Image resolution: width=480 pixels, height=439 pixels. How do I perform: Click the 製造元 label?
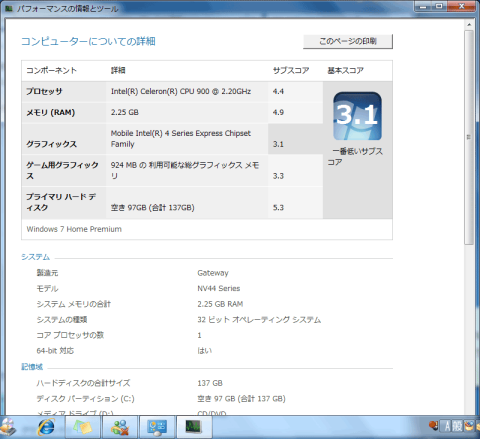pyautogui.click(x=47, y=273)
